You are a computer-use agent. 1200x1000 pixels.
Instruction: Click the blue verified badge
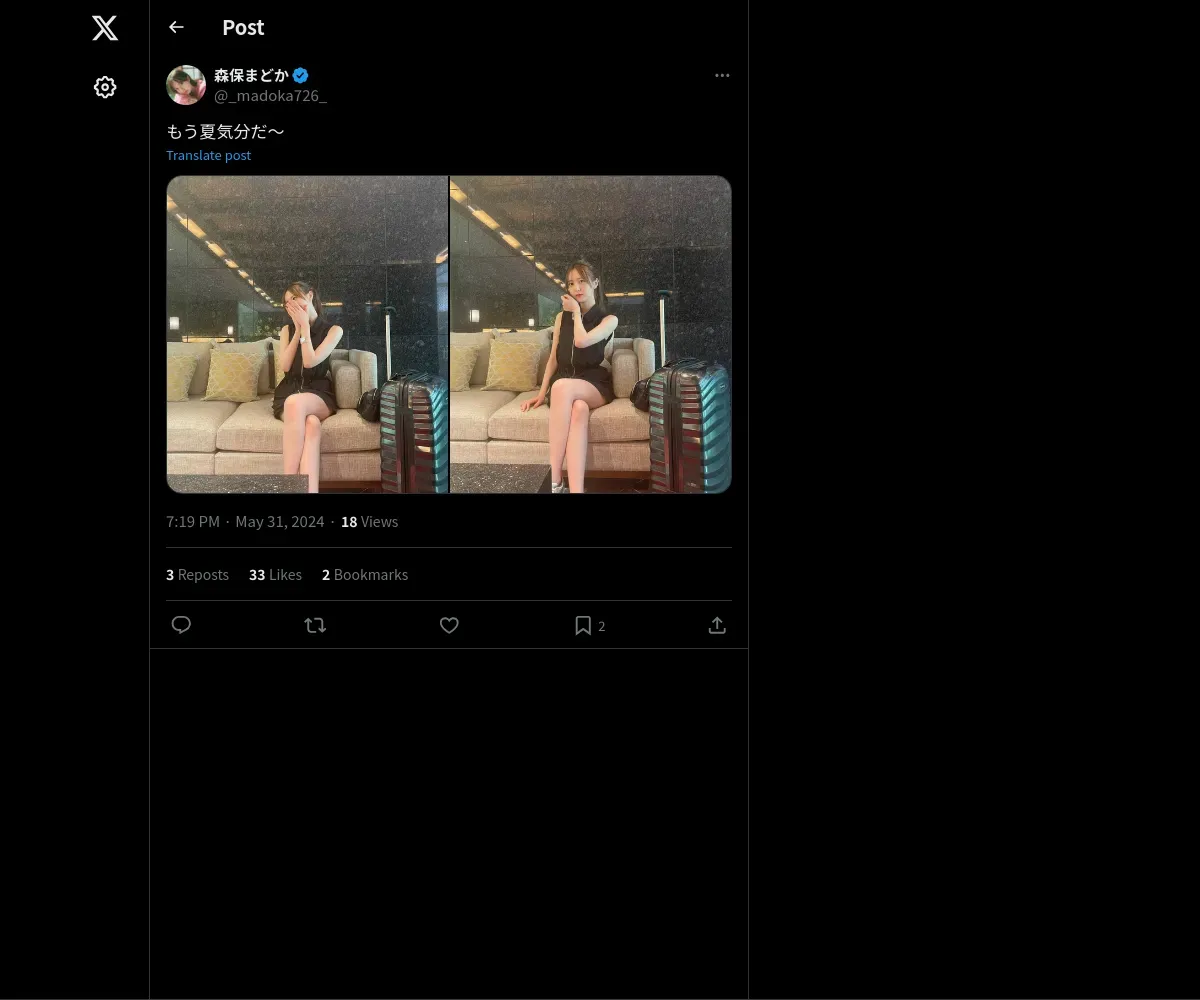301,75
